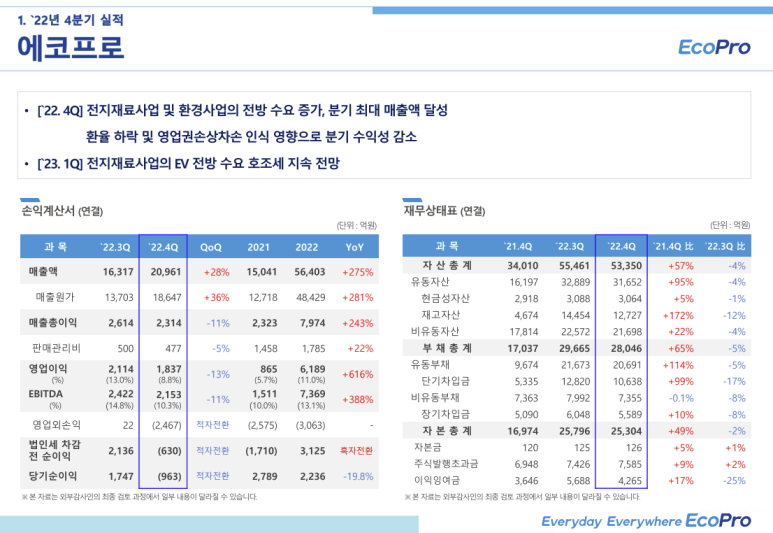Click the '2022' column header in income statement
Viewport: 773px width, 533px height.
(307, 247)
